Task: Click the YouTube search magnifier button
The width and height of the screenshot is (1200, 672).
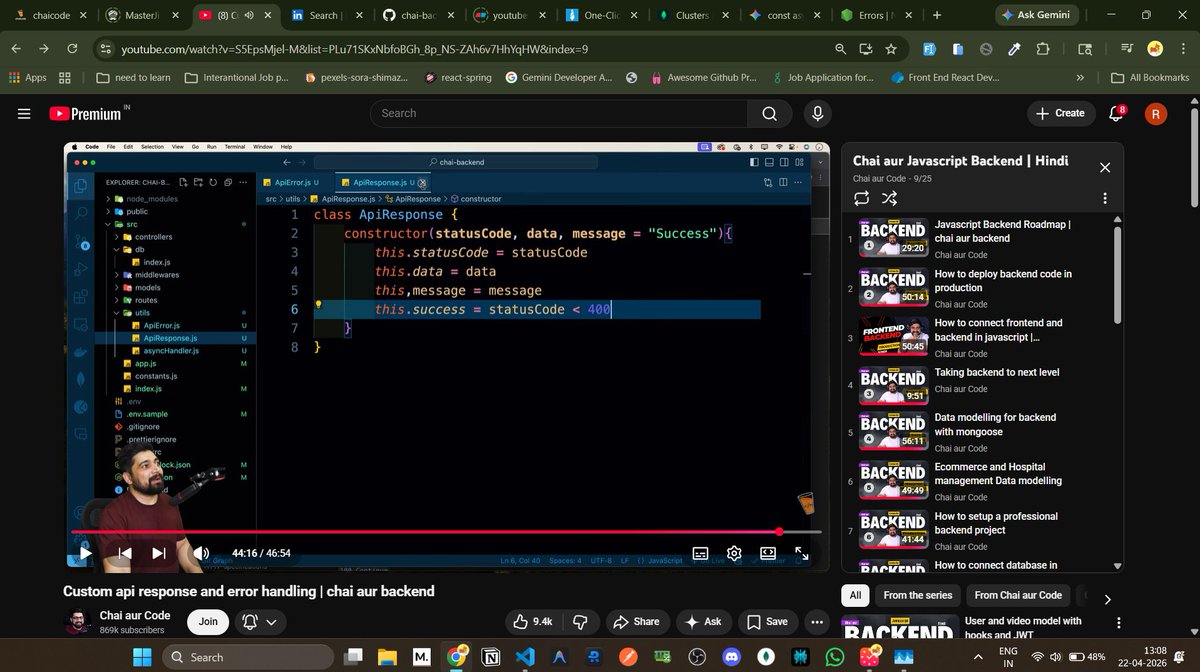Action: (770, 113)
